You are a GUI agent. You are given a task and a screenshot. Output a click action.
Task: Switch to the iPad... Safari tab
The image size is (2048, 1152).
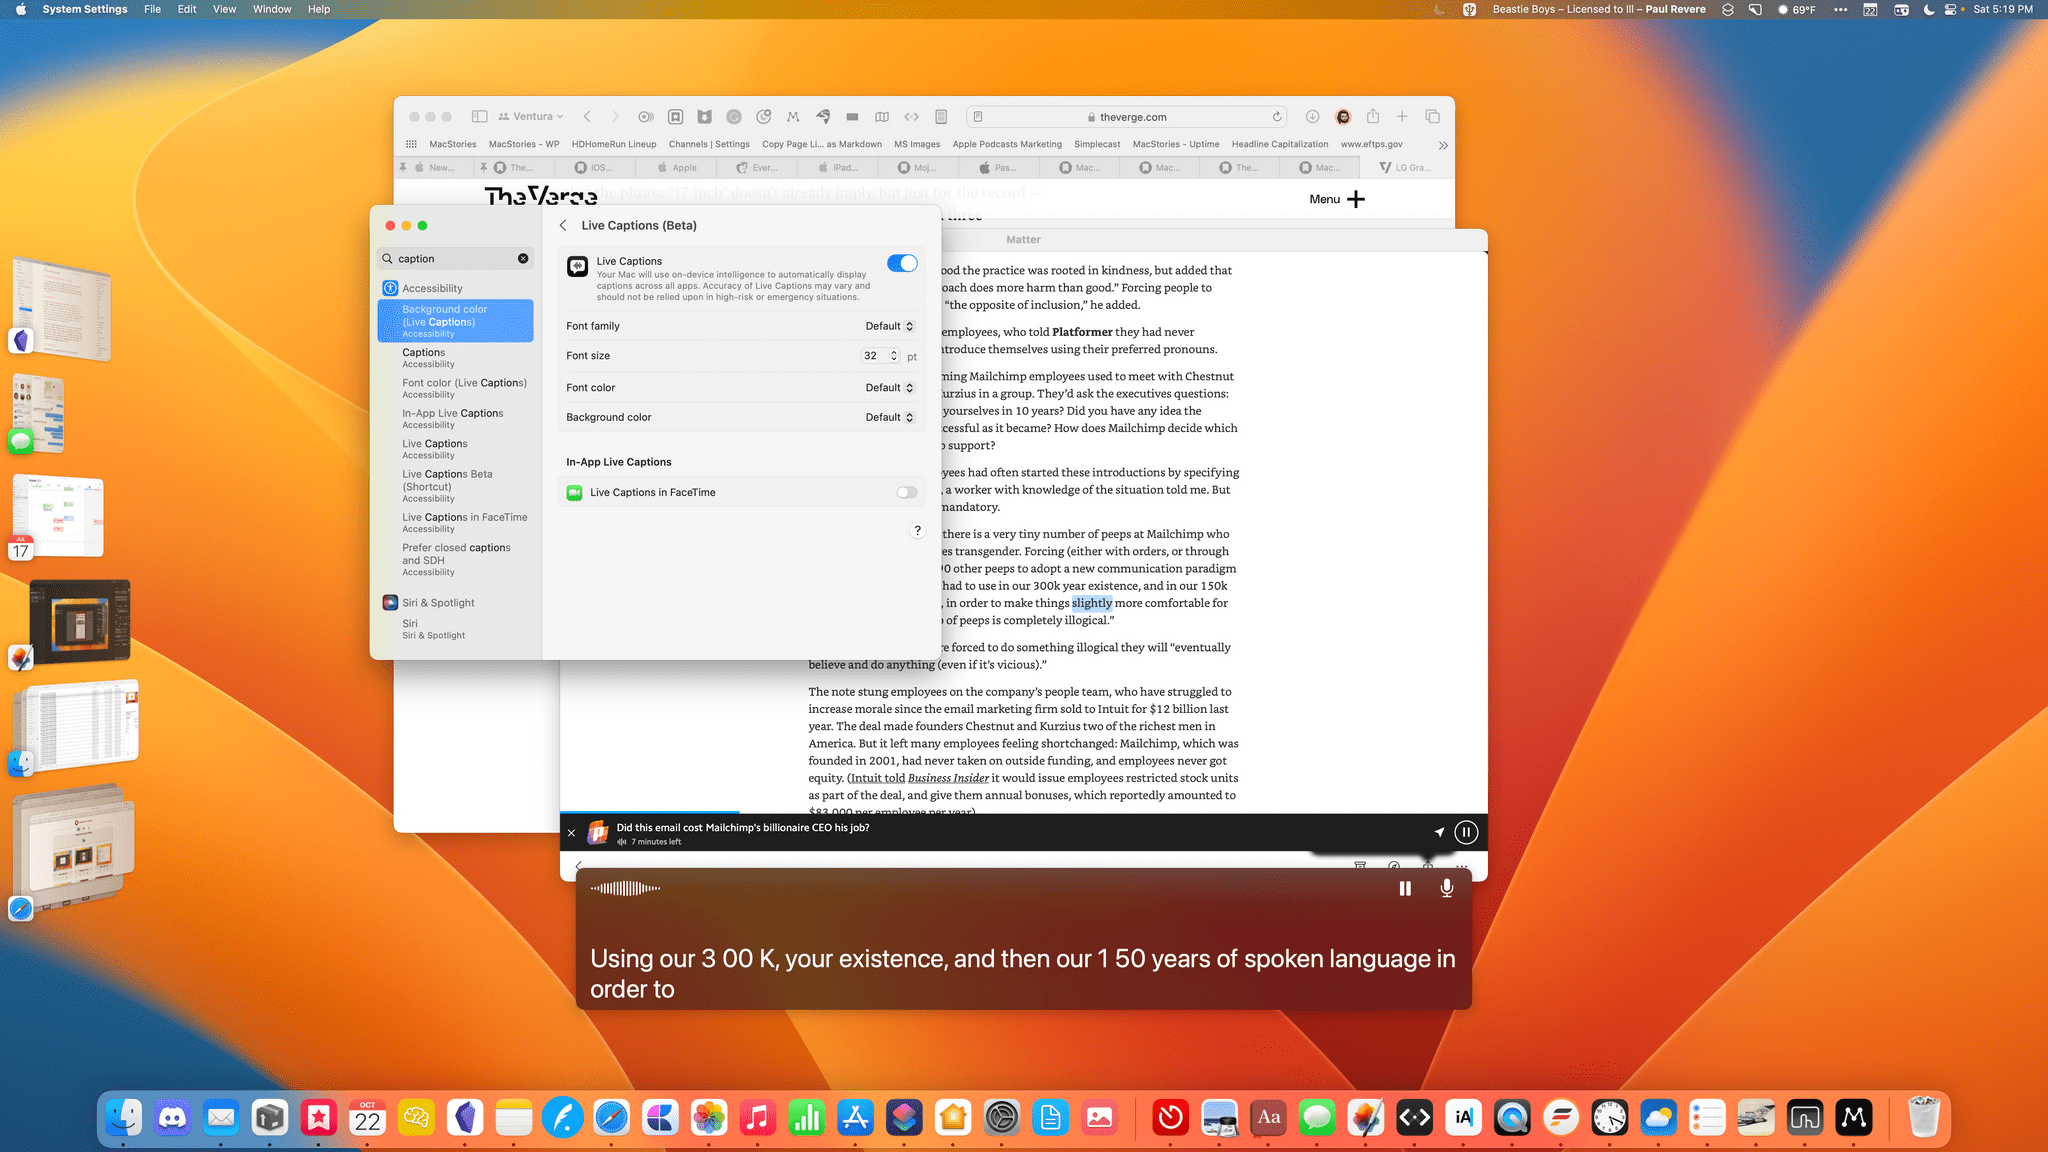838,167
